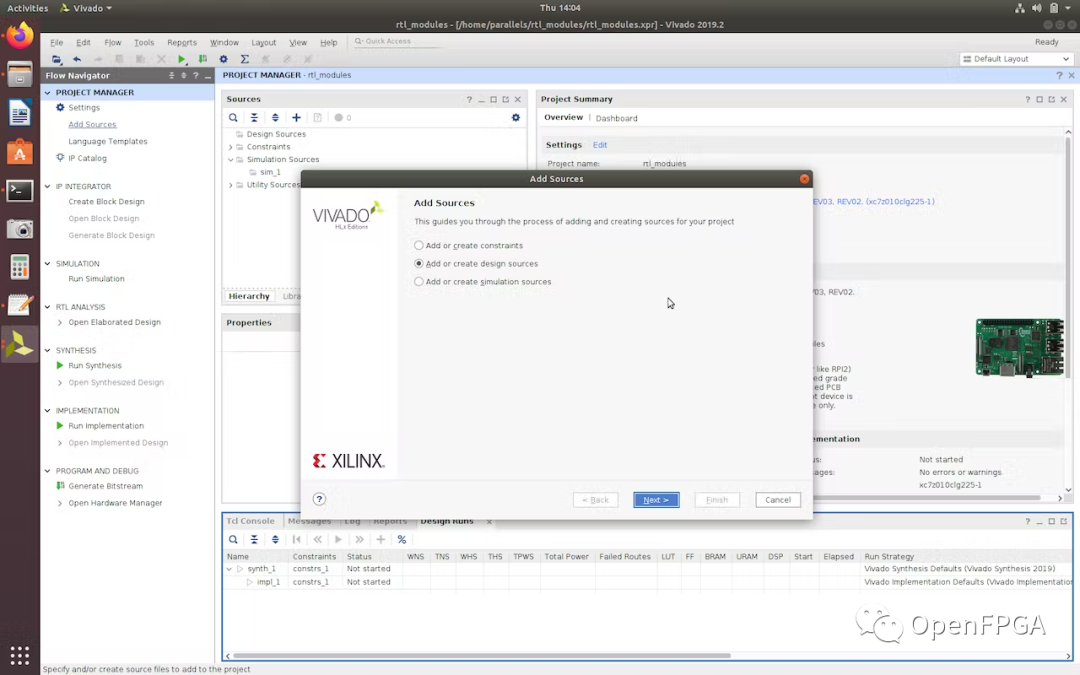Click the Open Project toolbar icon
Screen dimensions: 1080x675
(56, 59)
